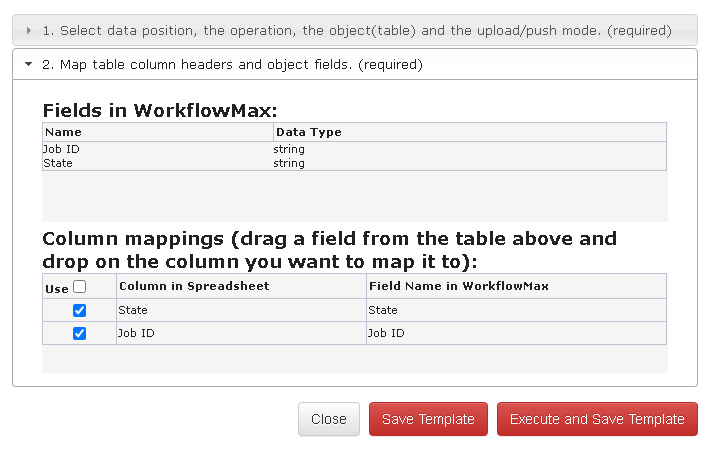Uncheck the Job ID row checkbox
This screenshot has width=710, height=460.
(x=79, y=333)
